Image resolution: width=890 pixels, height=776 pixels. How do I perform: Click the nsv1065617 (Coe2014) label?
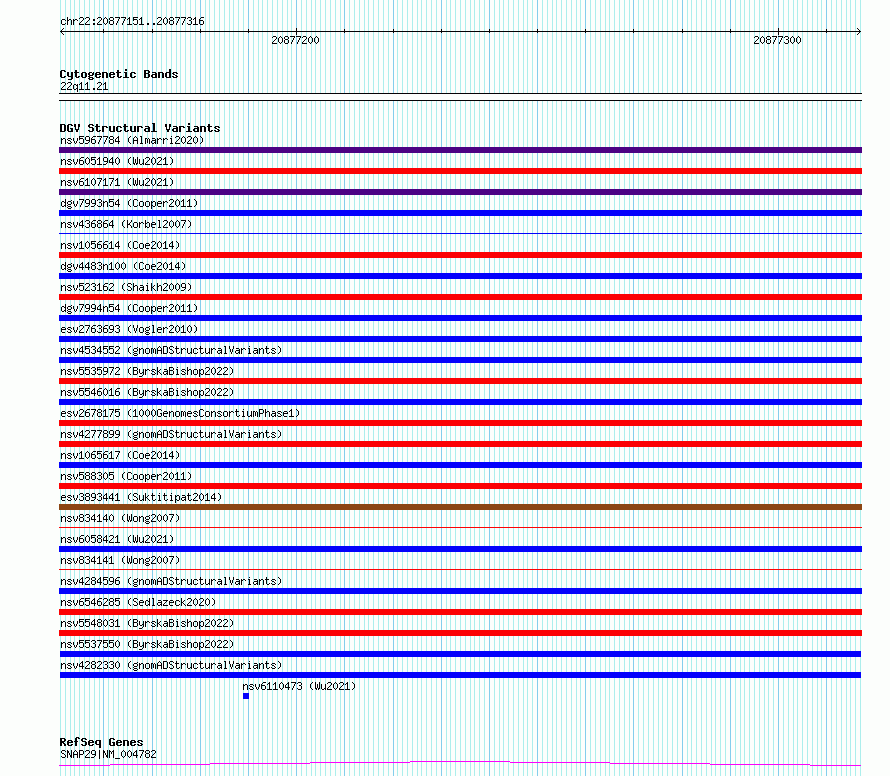tap(120, 455)
